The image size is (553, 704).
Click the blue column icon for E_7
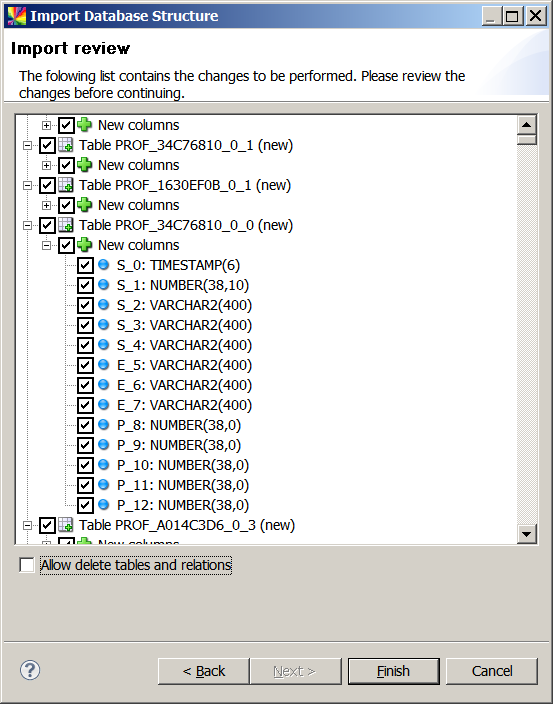tap(104, 405)
